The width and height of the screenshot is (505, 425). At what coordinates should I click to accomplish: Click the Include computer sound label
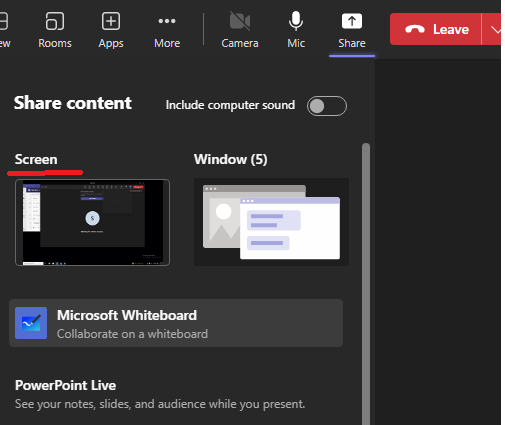tap(230, 105)
